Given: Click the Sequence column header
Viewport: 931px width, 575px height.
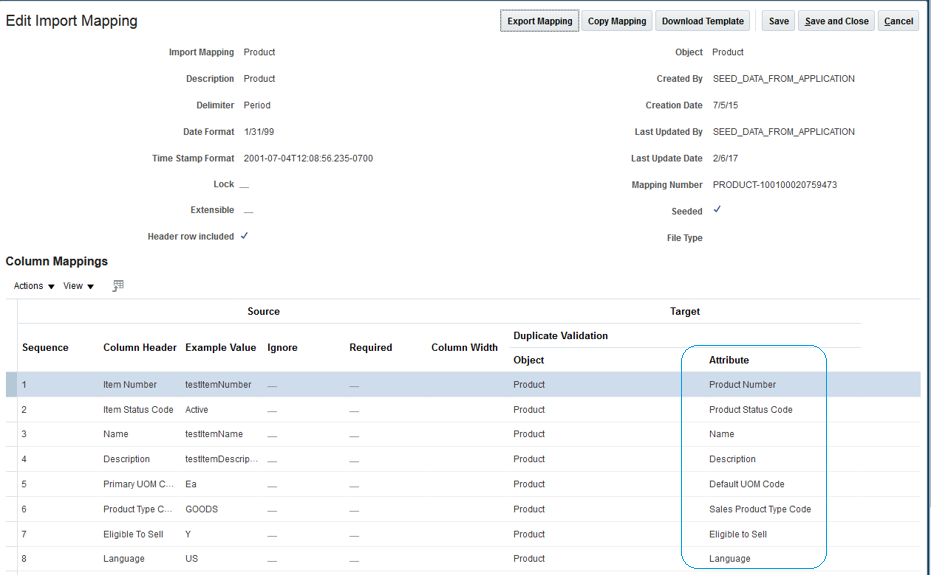Looking at the screenshot, I should pyautogui.click(x=45, y=347).
